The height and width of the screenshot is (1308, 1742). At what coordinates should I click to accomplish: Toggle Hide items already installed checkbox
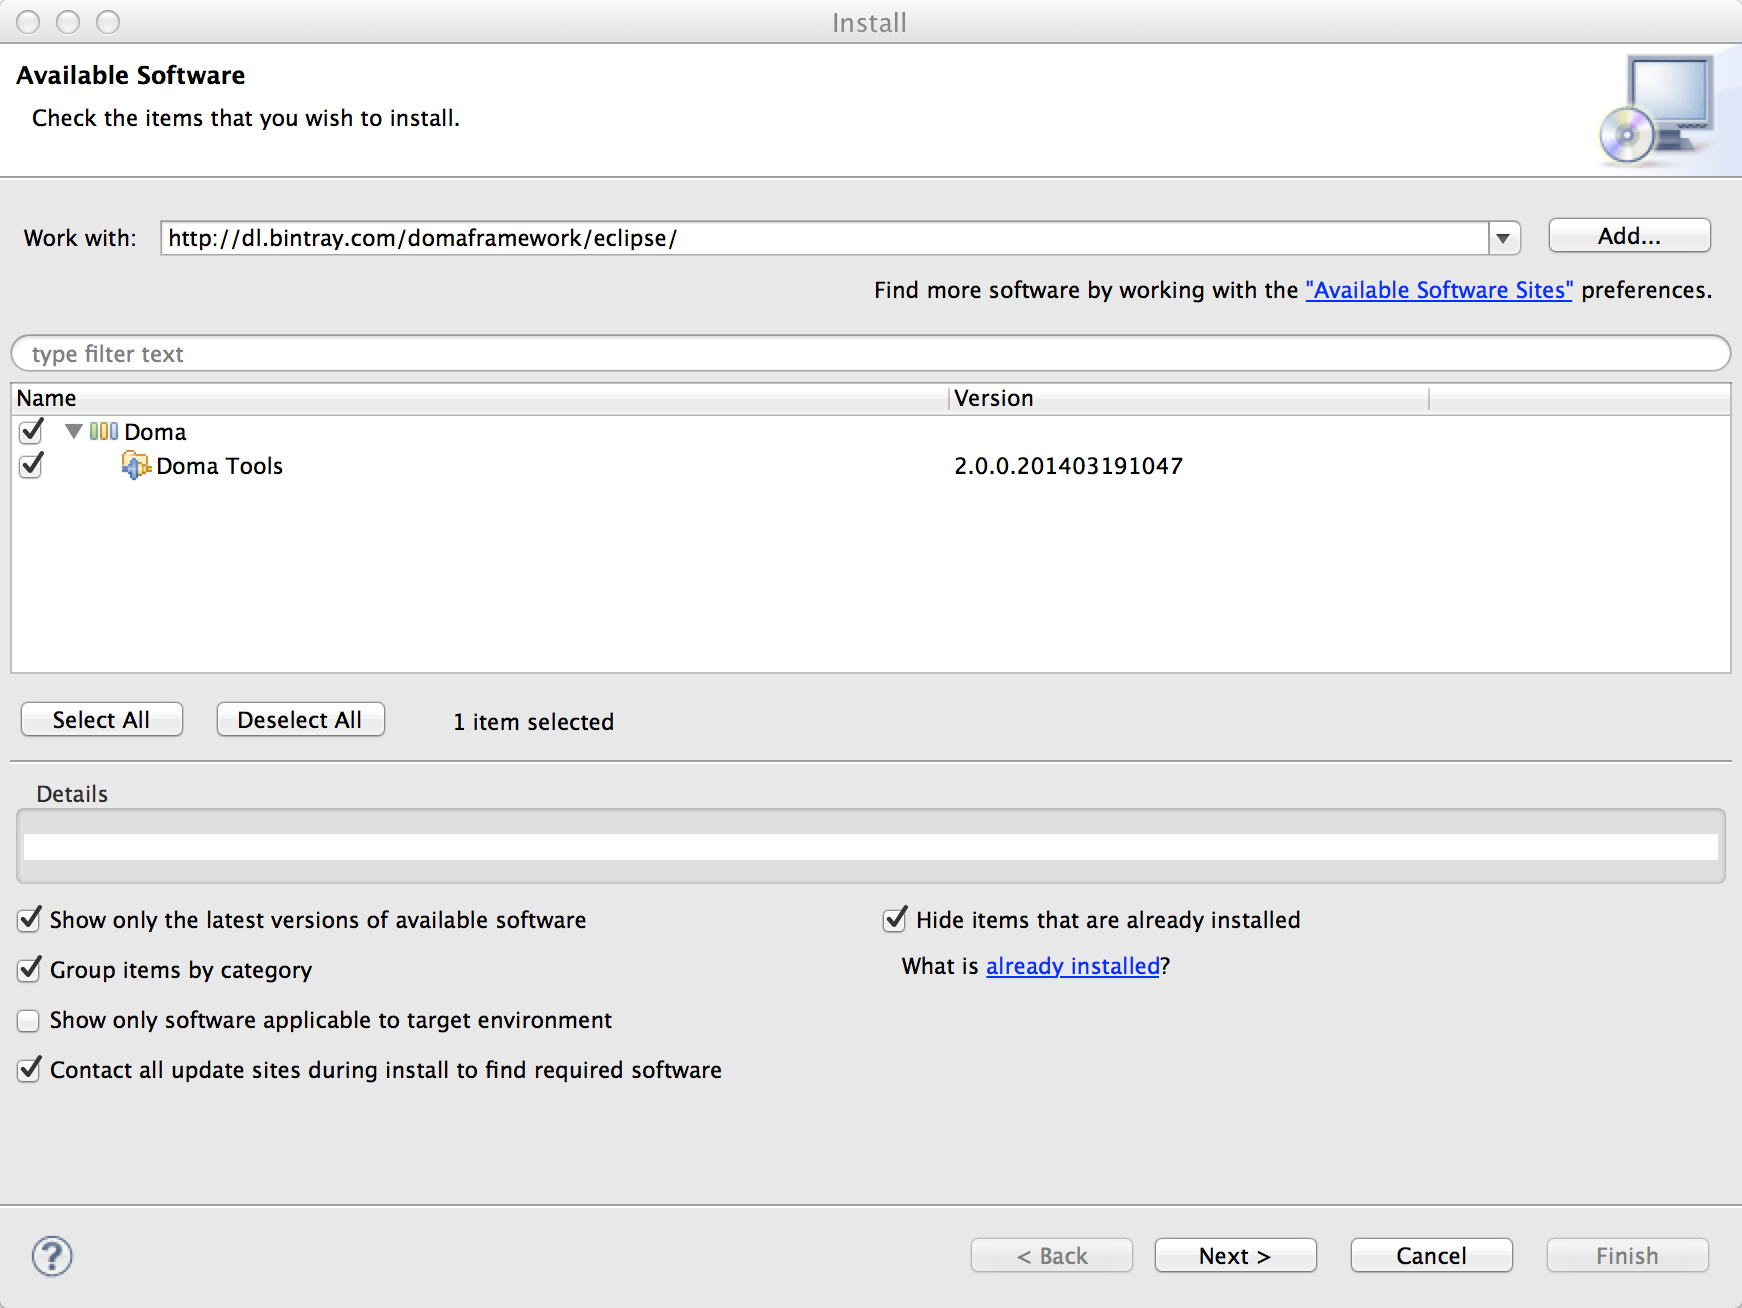point(895,919)
